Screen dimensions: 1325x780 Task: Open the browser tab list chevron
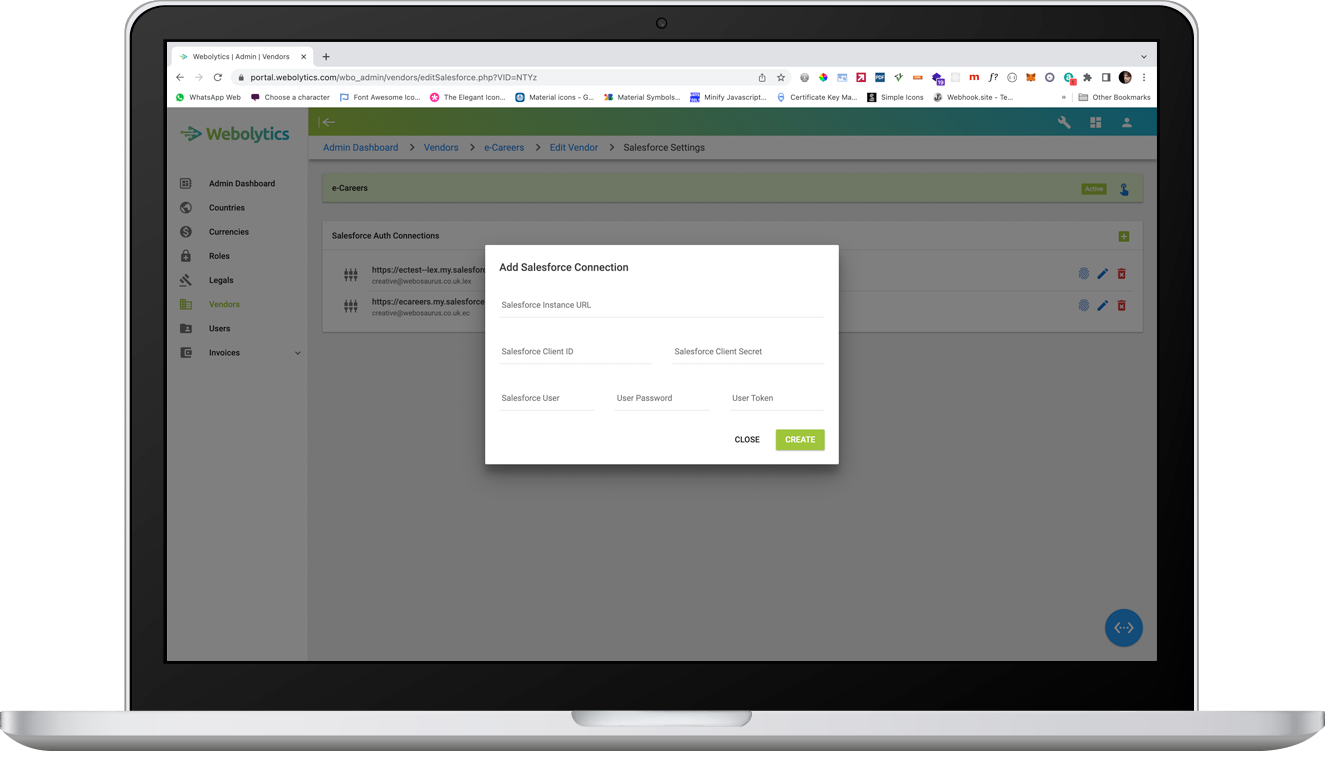pyautogui.click(x=1143, y=56)
